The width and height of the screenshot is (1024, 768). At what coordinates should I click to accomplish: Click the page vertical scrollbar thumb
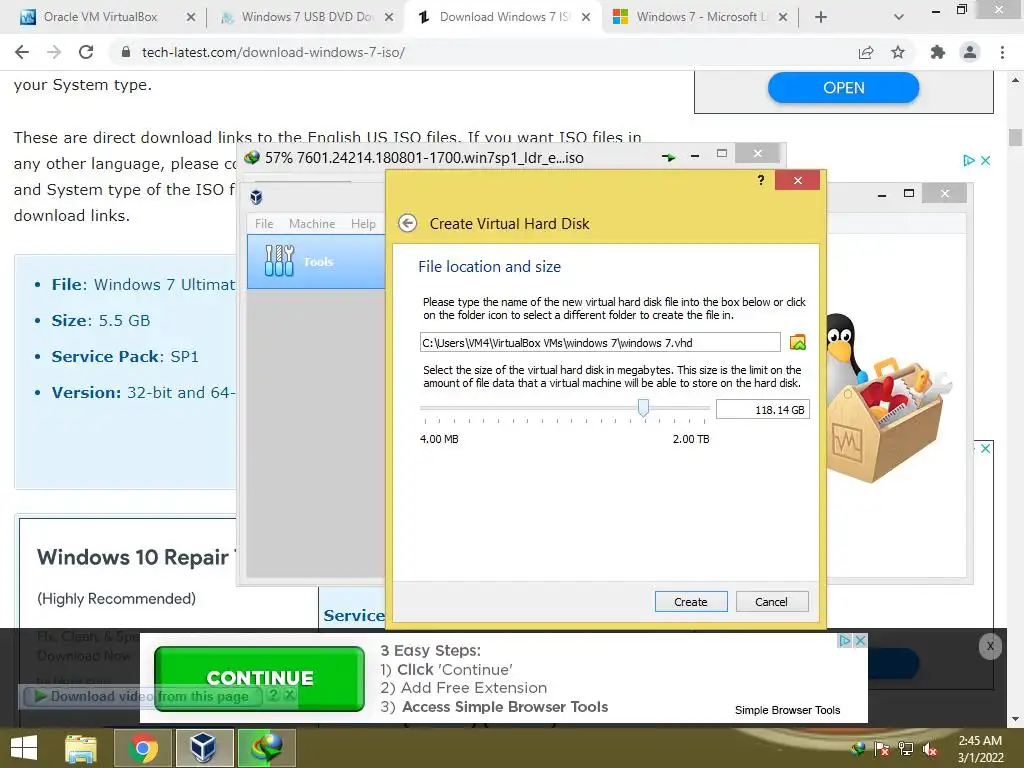coord(1015,137)
